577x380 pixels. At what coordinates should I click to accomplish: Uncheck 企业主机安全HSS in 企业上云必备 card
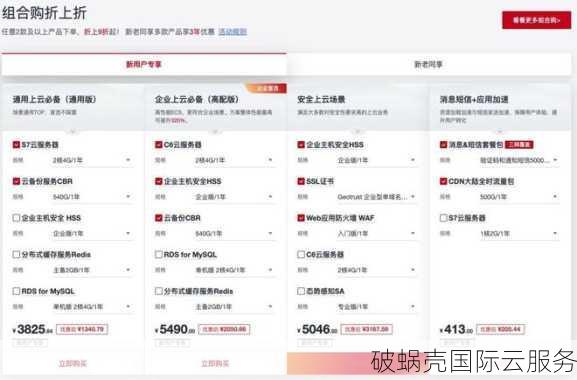point(159,181)
